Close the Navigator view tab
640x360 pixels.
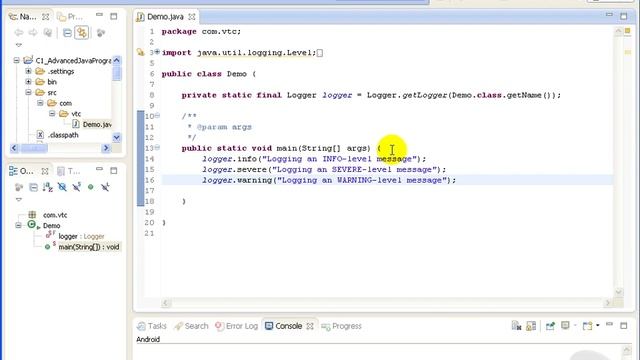(x=45, y=17)
